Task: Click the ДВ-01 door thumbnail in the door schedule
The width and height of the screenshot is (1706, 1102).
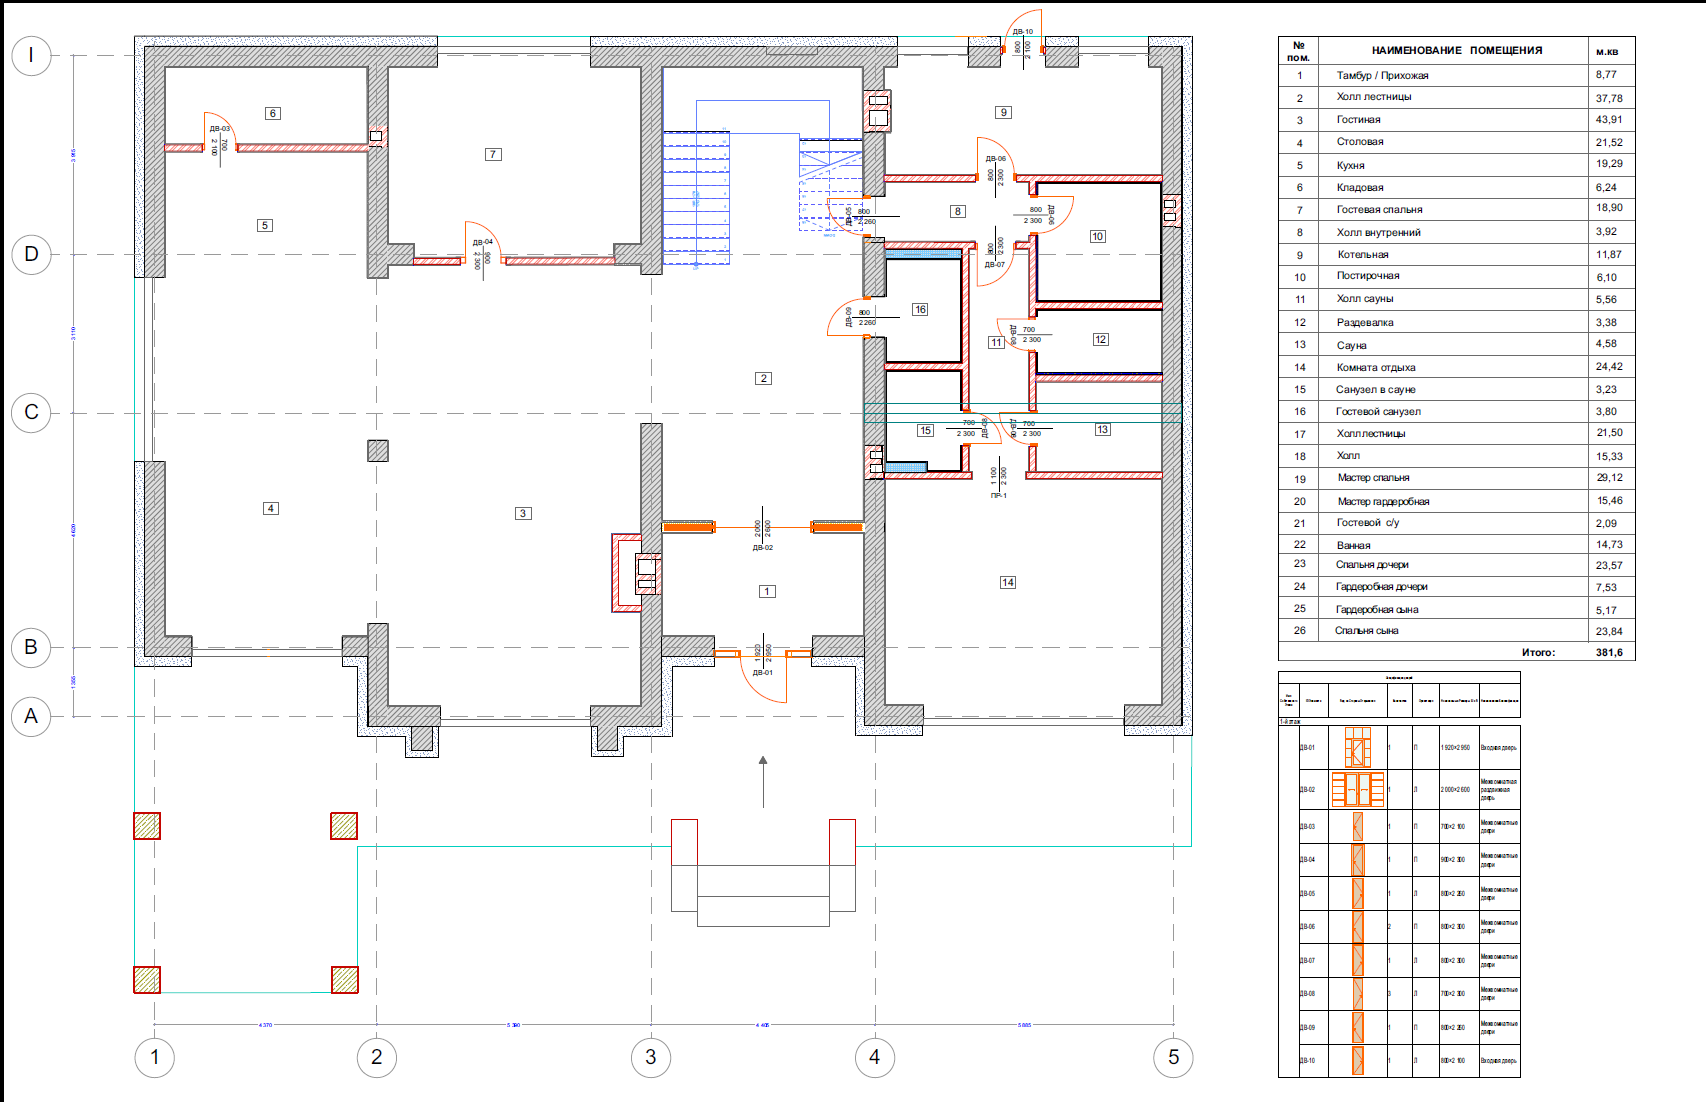Action: 1357,747
